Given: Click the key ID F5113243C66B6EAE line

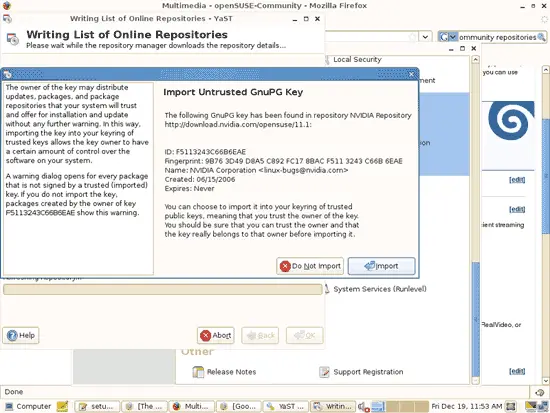Looking at the screenshot, I should pyautogui.click(x=205, y=152).
